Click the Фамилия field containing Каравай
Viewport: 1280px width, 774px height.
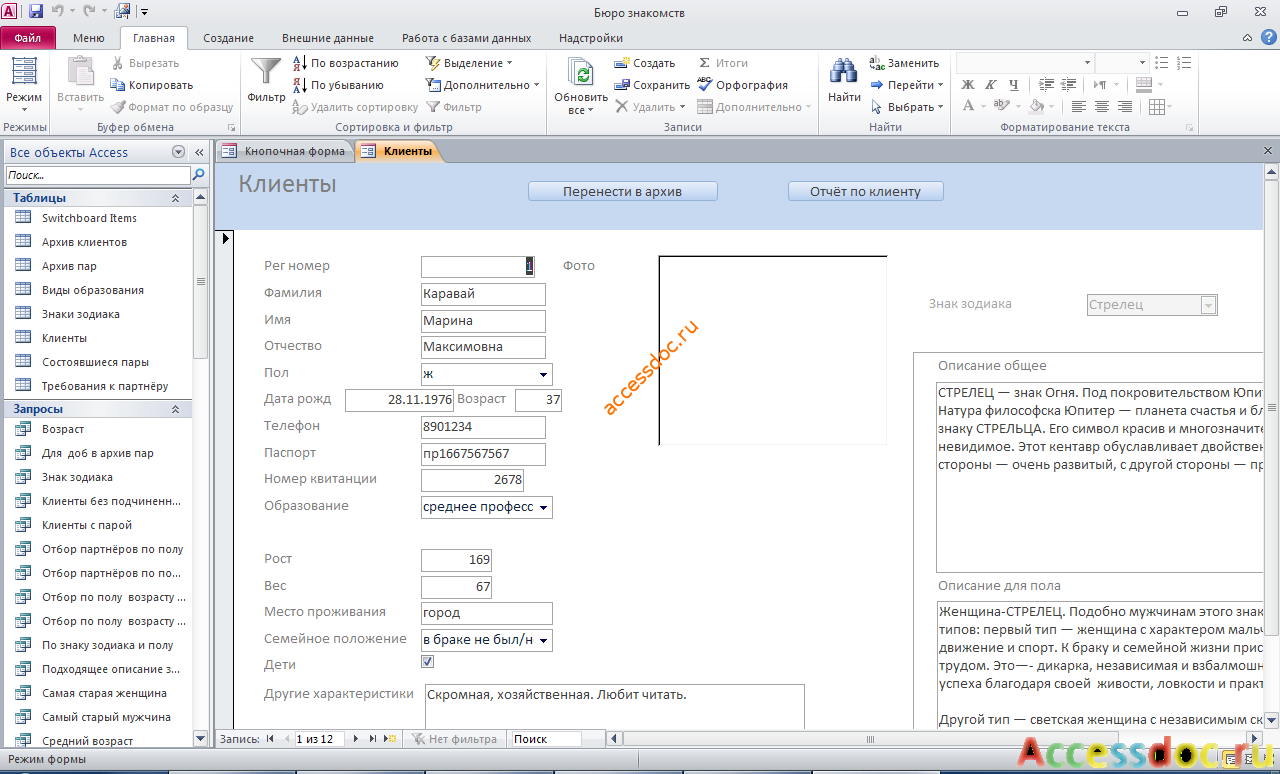[484, 294]
